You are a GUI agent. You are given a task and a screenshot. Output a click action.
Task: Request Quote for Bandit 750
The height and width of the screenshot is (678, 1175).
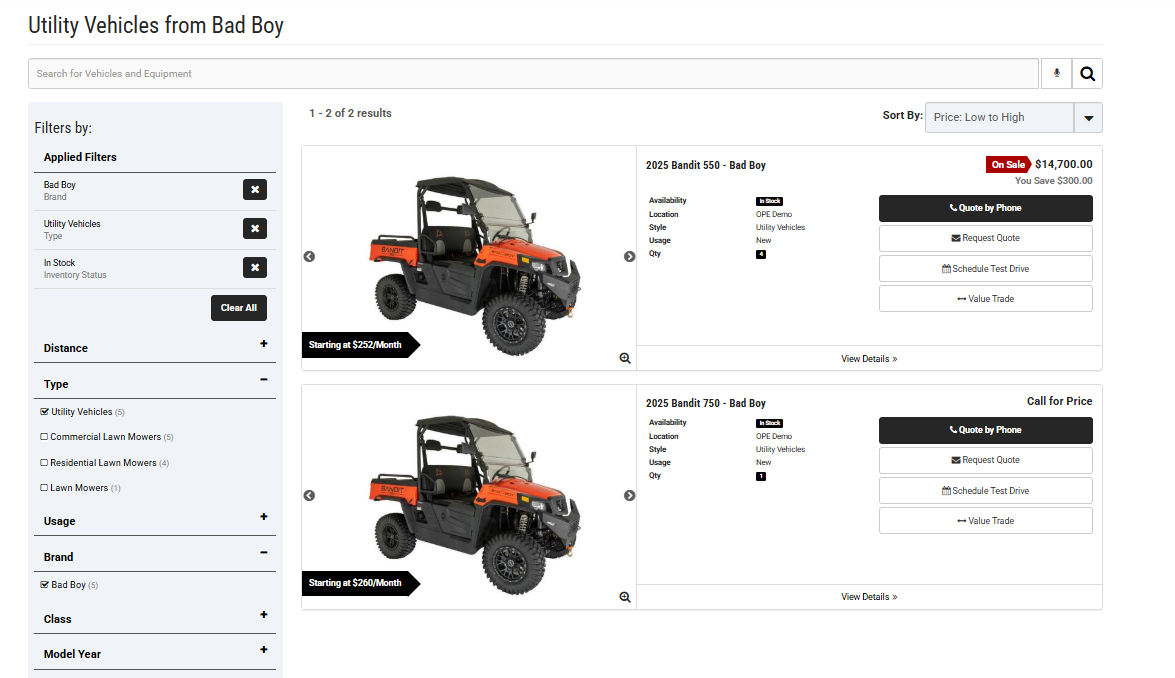985,460
